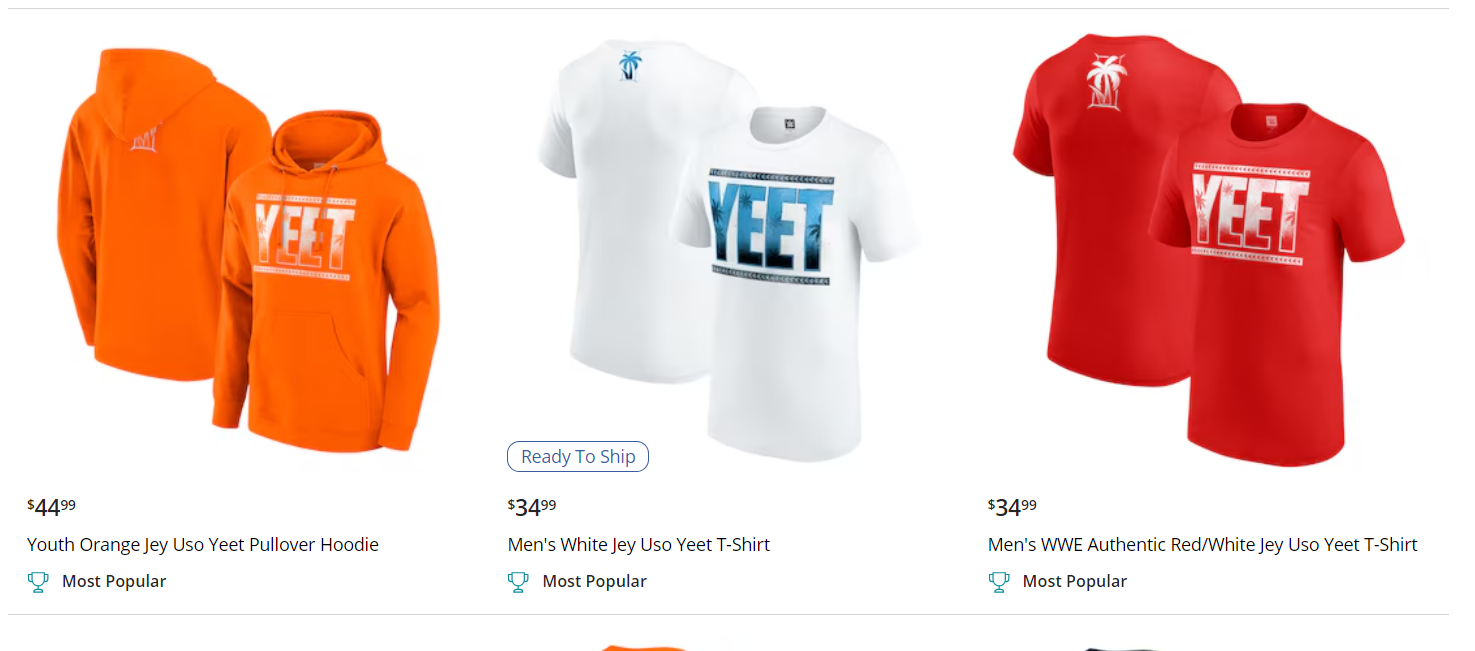The image size is (1475, 651).
Task: Open the Youth Orange Jey Uso Hoodie link
Action: 203,545
